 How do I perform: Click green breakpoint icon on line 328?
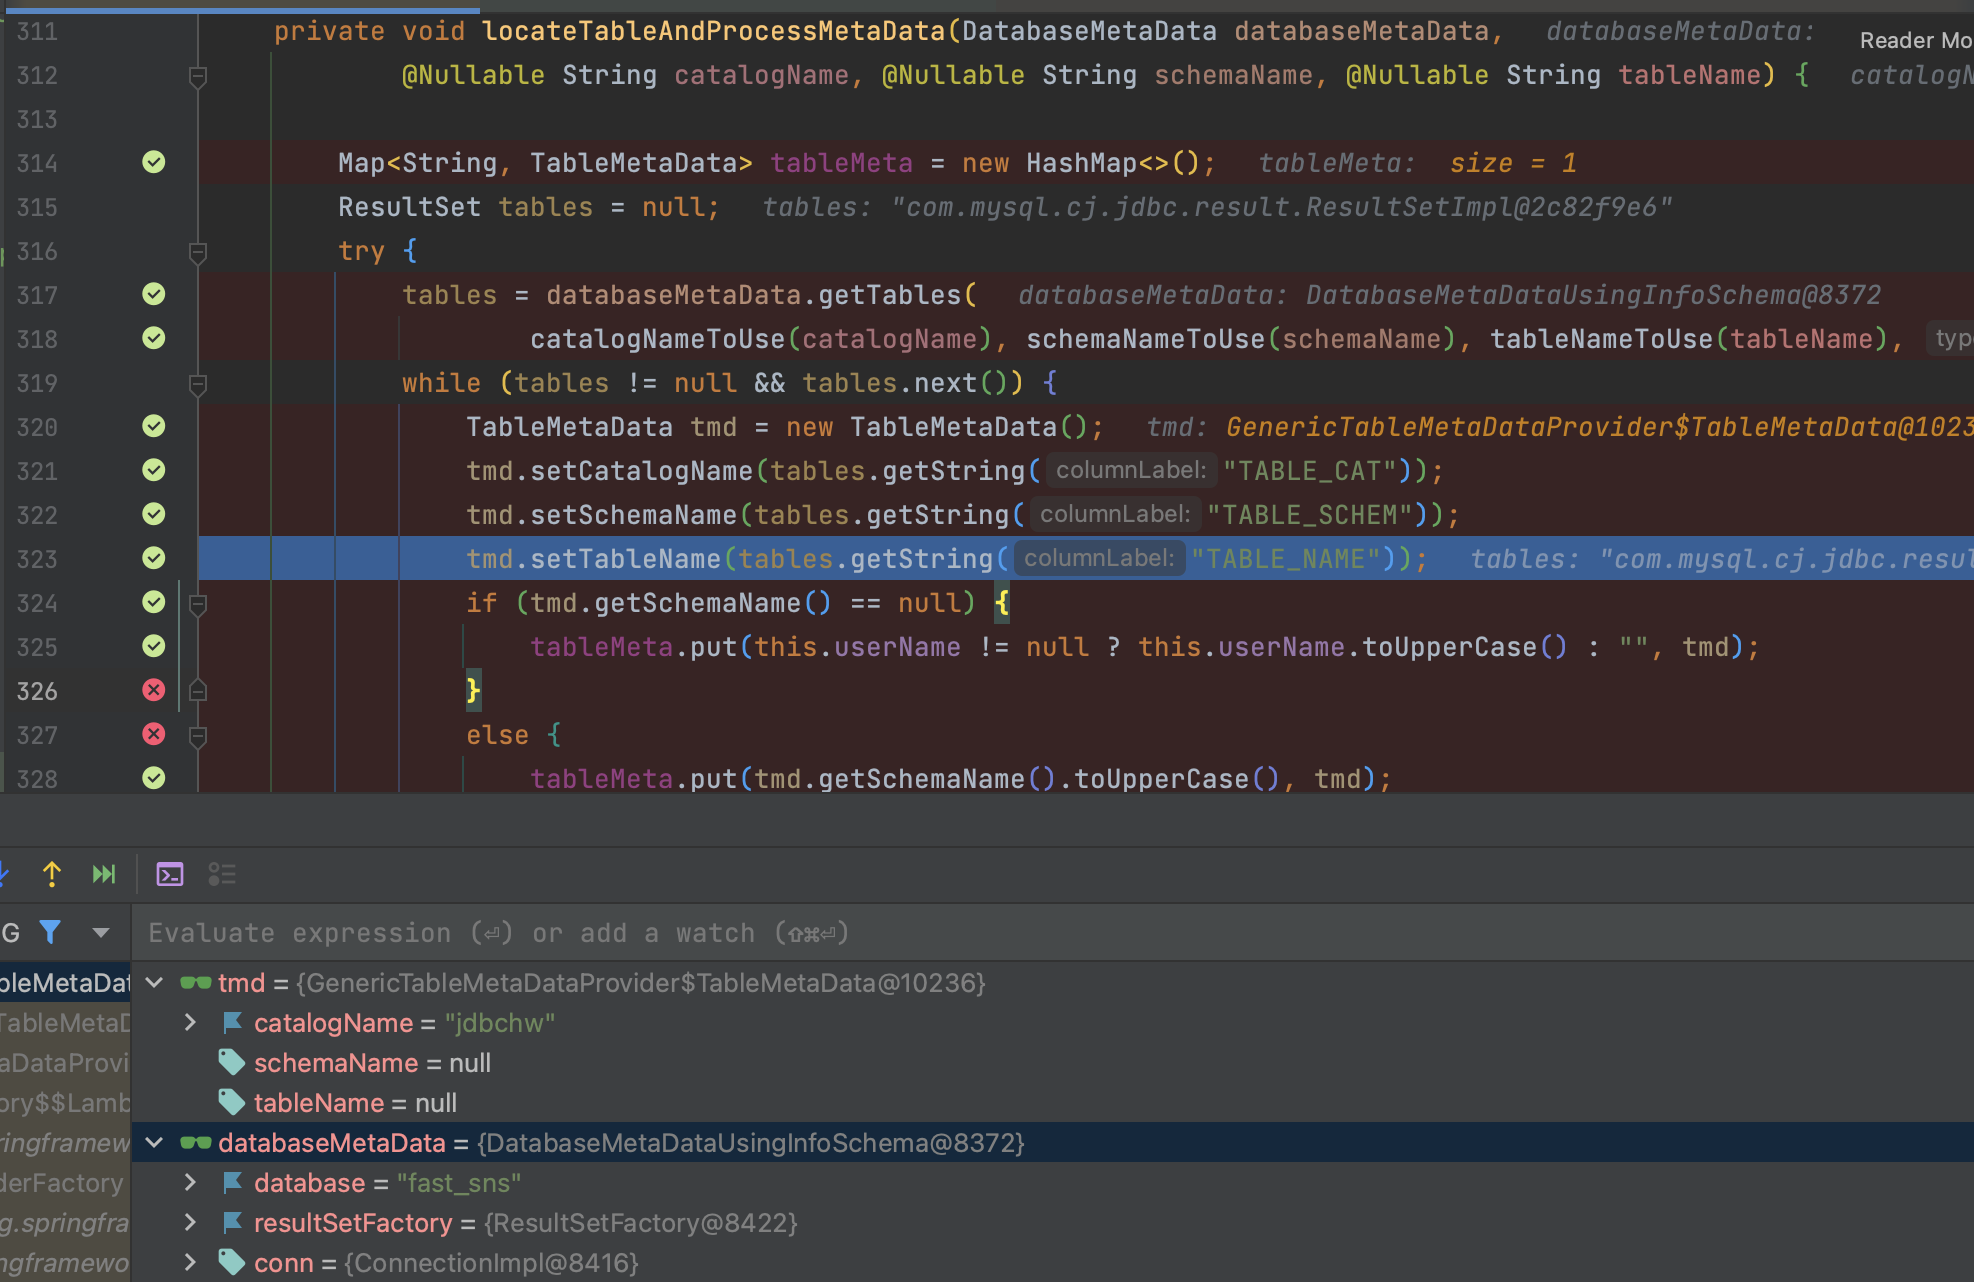click(x=153, y=778)
